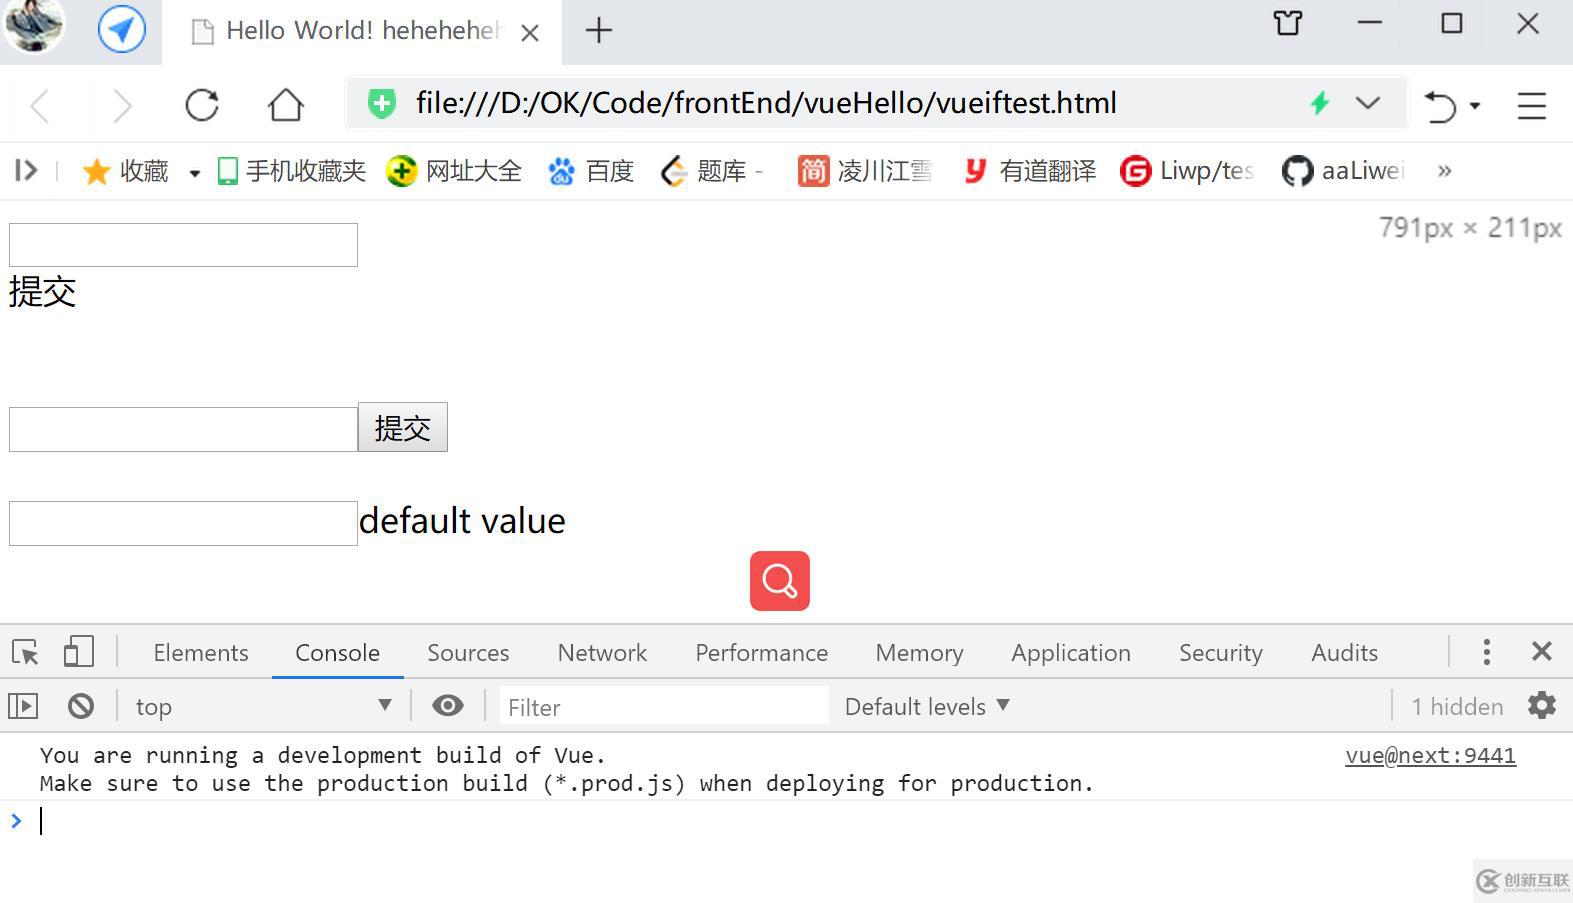
Task: Switch to the Security tab
Action: 1221,653
